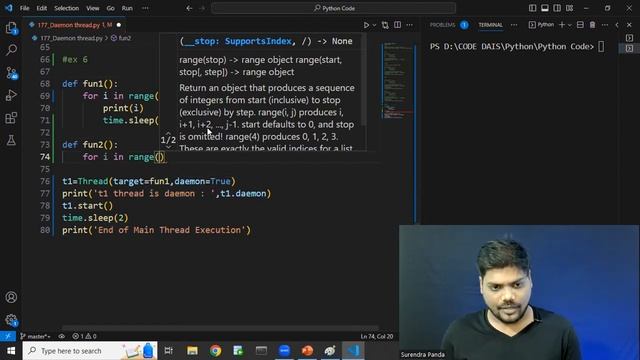
Task: Close the unsaved tab via its dot
Action: click(x=119, y=25)
